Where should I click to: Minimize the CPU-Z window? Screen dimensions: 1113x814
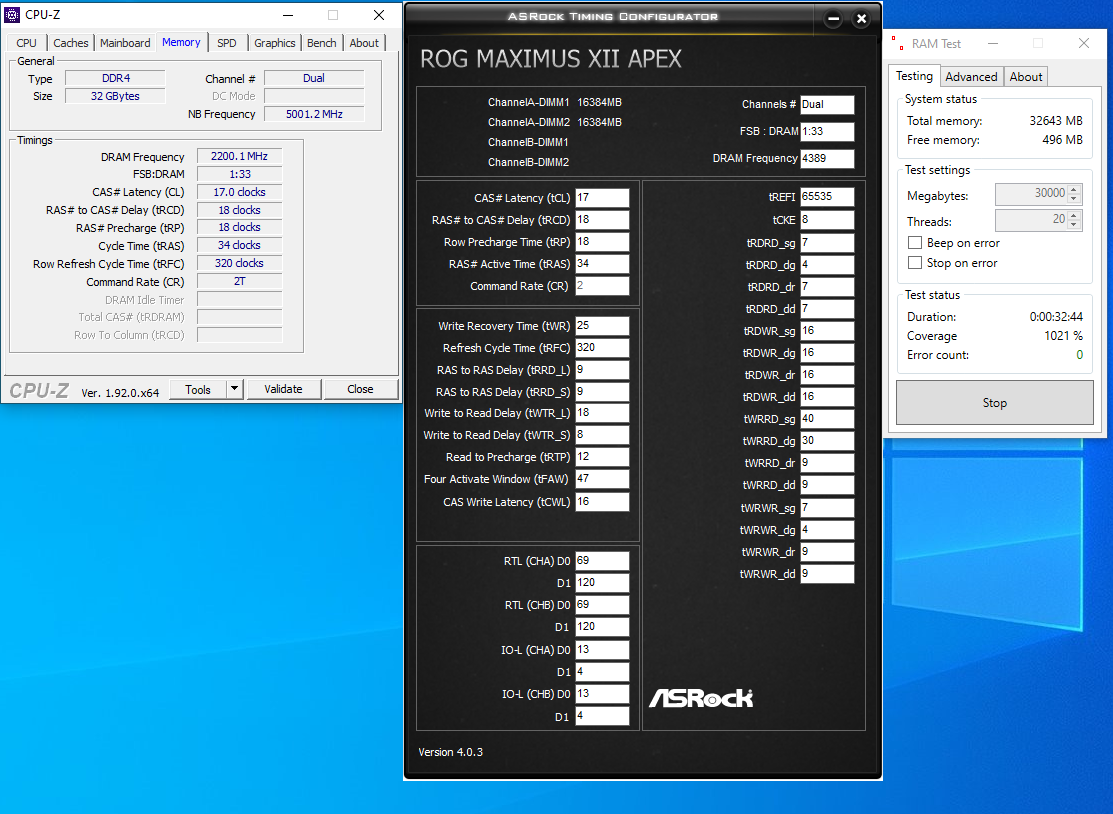click(287, 15)
